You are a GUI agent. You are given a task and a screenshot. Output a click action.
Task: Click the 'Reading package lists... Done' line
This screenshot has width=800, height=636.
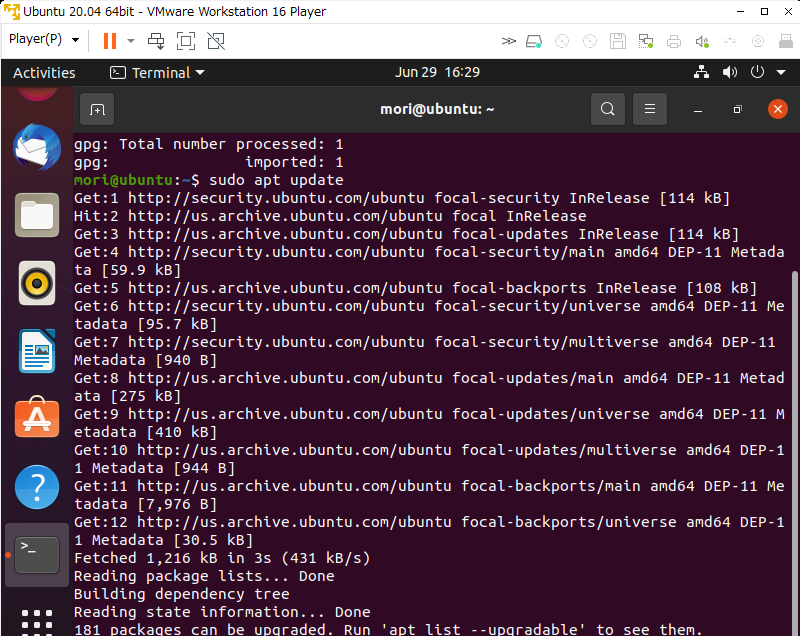(204, 576)
